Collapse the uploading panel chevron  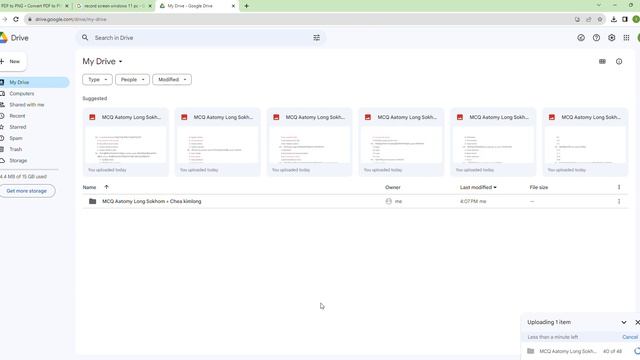click(624, 322)
